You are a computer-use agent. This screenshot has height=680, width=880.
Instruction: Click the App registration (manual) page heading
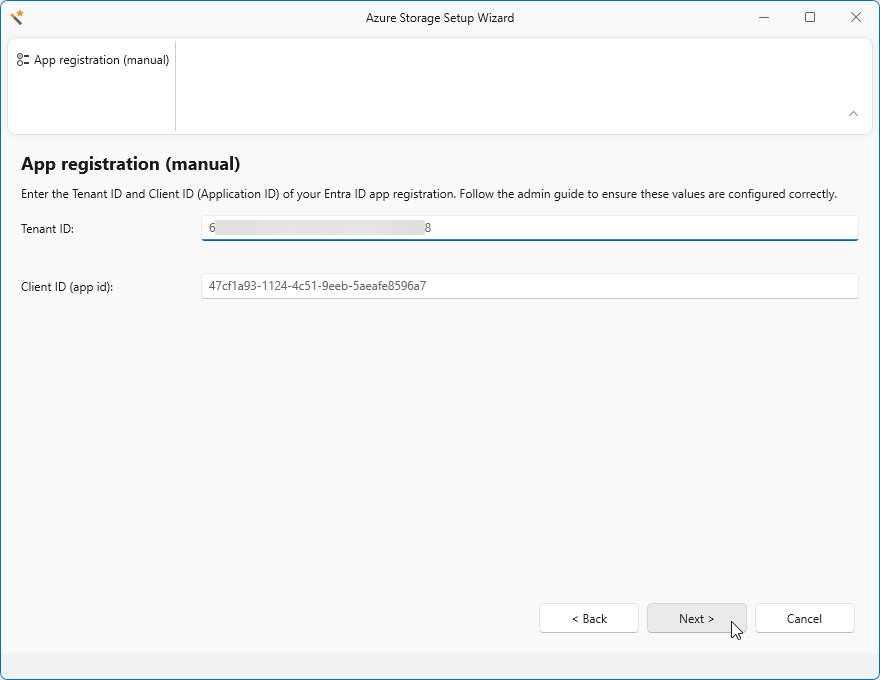(131, 164)
